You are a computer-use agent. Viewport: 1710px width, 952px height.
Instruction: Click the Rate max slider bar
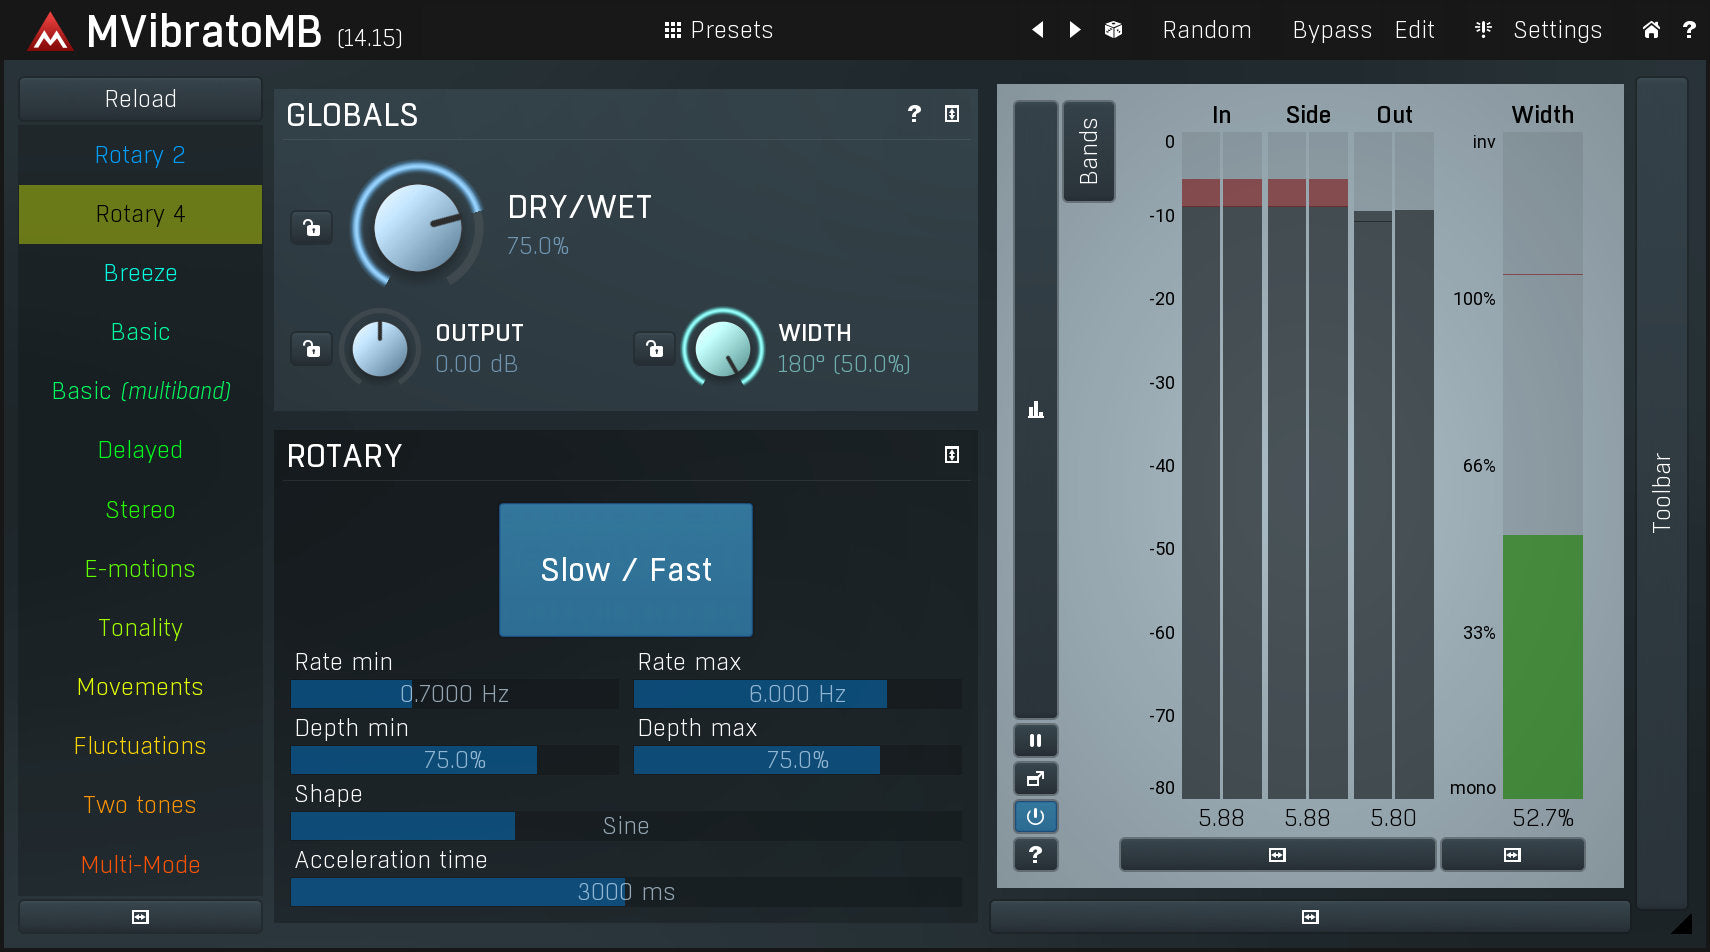[x=797, y=694]
